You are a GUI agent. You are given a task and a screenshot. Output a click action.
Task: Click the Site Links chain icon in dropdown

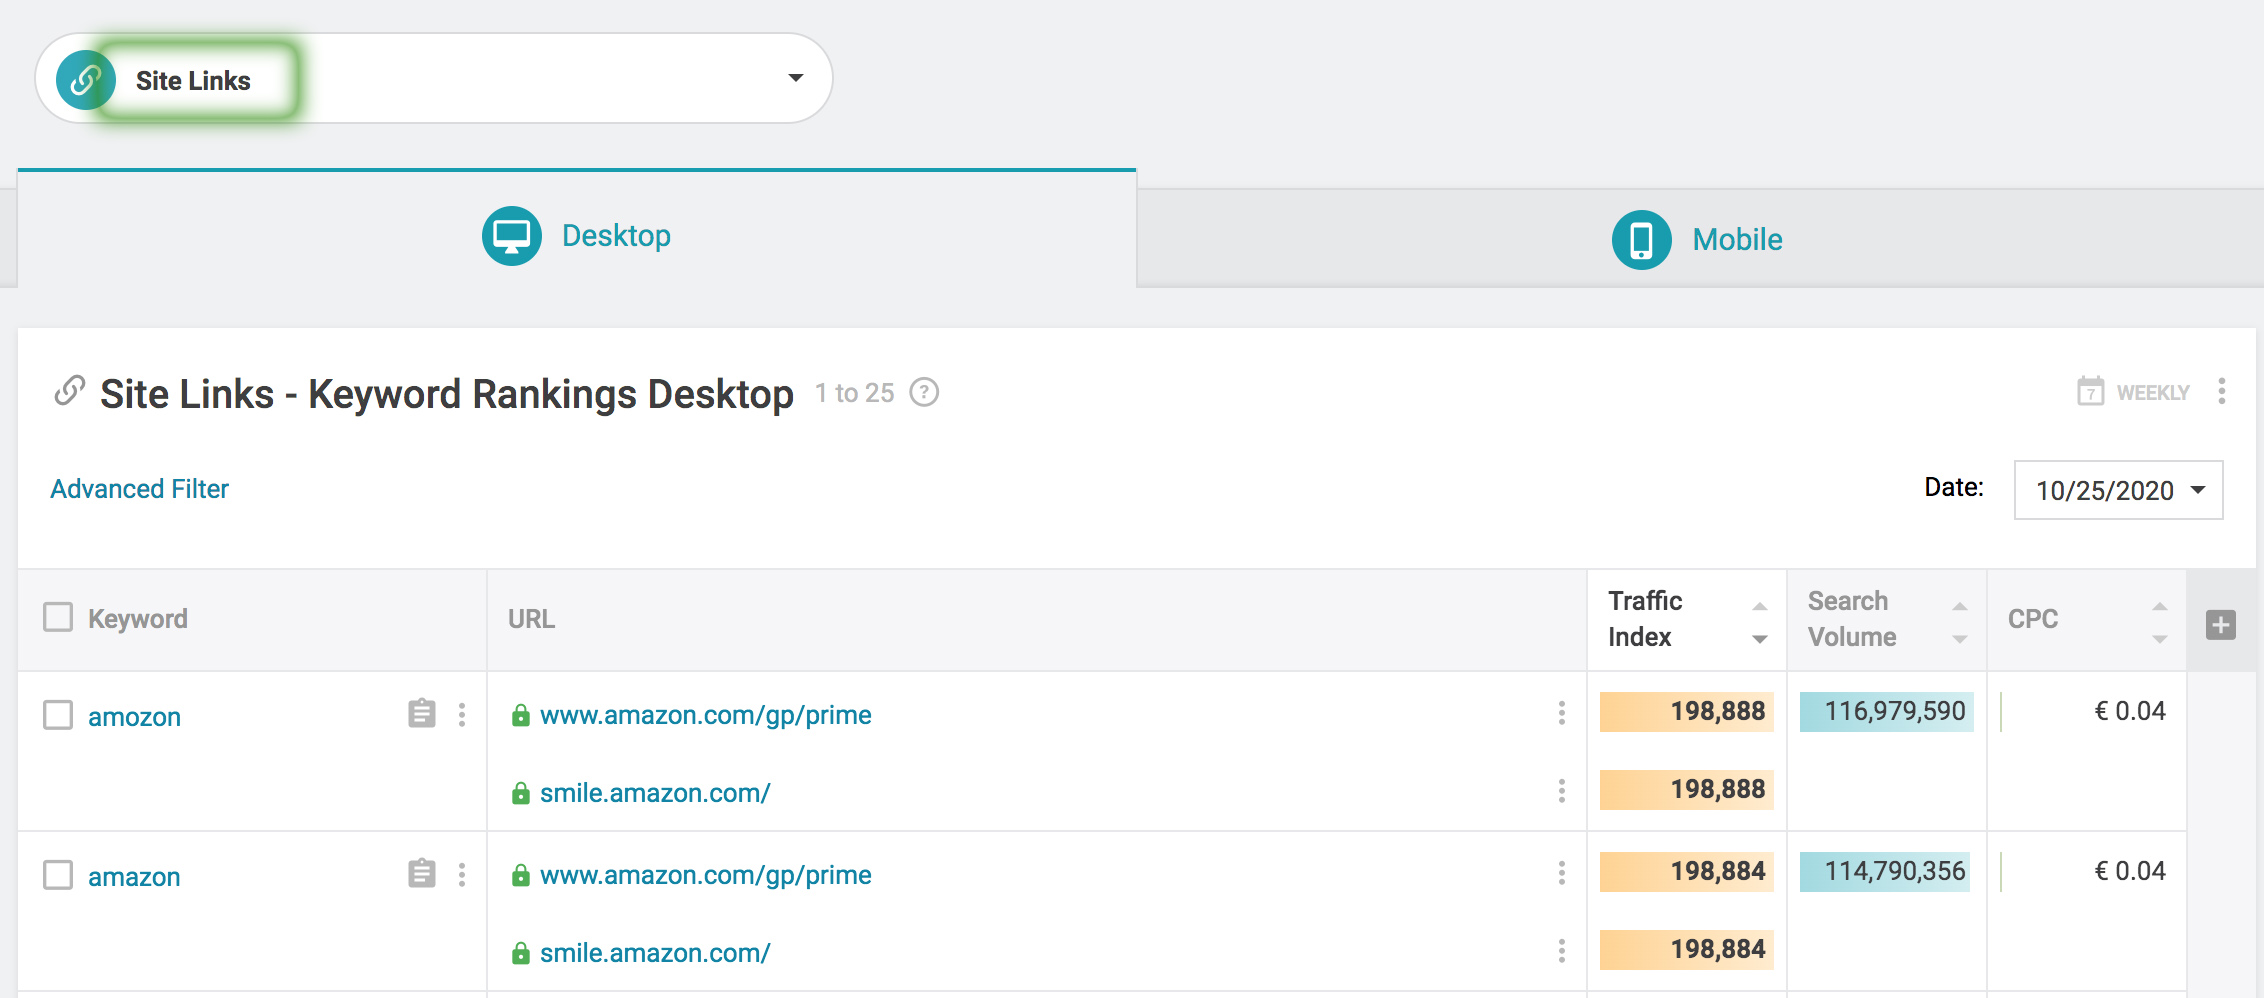coord(86,80)
